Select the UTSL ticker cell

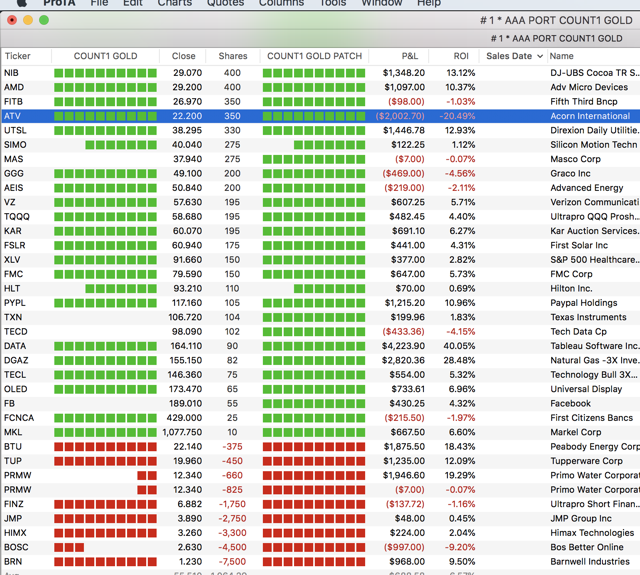click(x=15, y=130)
